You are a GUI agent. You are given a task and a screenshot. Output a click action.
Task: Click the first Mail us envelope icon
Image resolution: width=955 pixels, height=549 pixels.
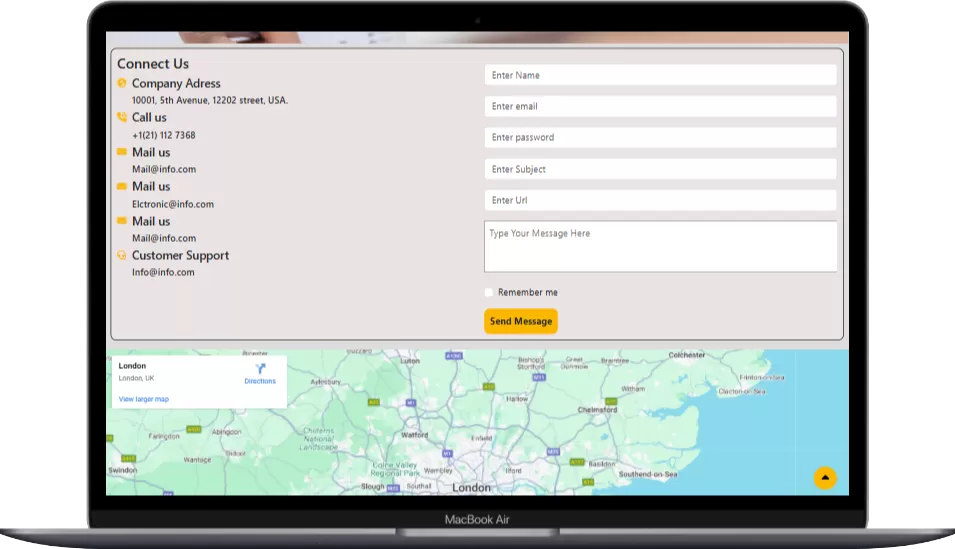pyautogui.click(x=122, y=152)
